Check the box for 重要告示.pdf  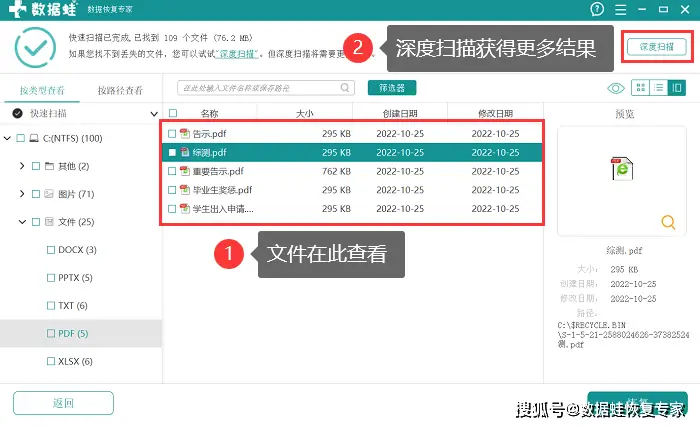pos(172,171)
